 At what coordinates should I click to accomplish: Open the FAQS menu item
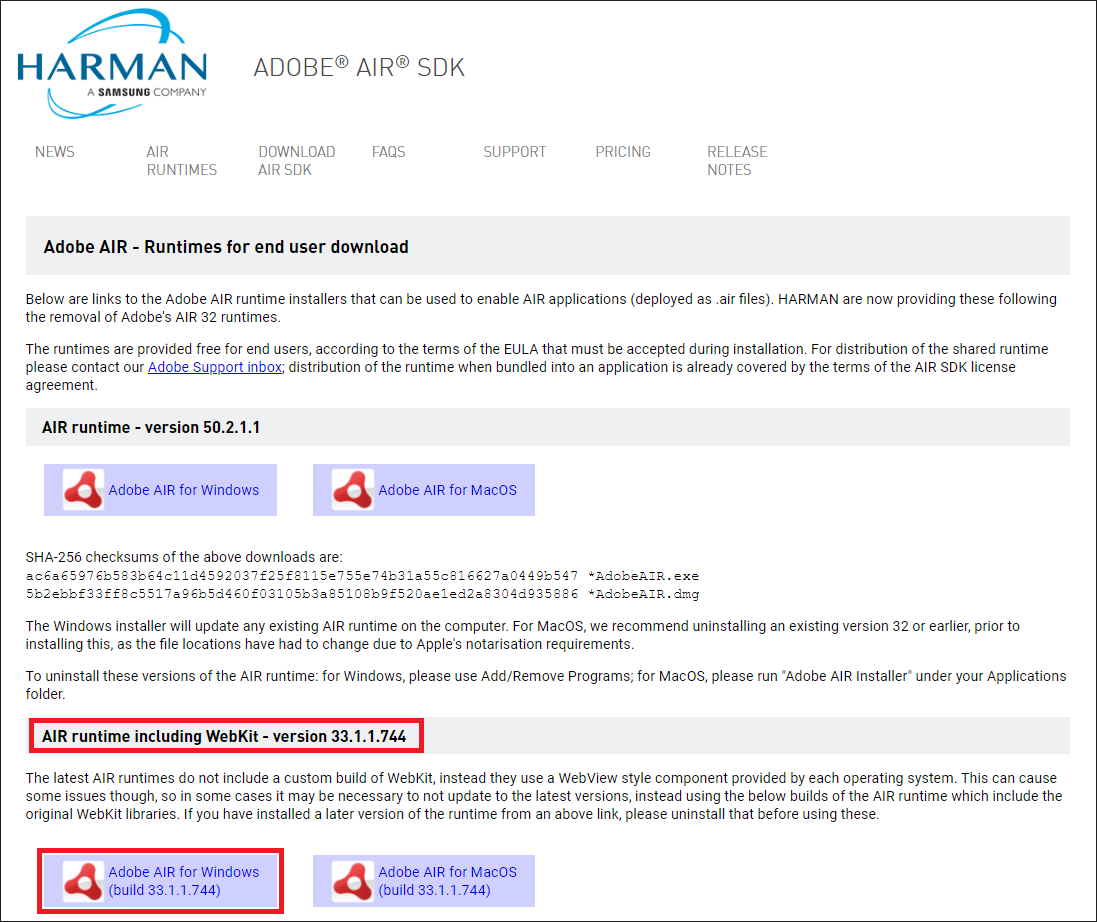388,152
